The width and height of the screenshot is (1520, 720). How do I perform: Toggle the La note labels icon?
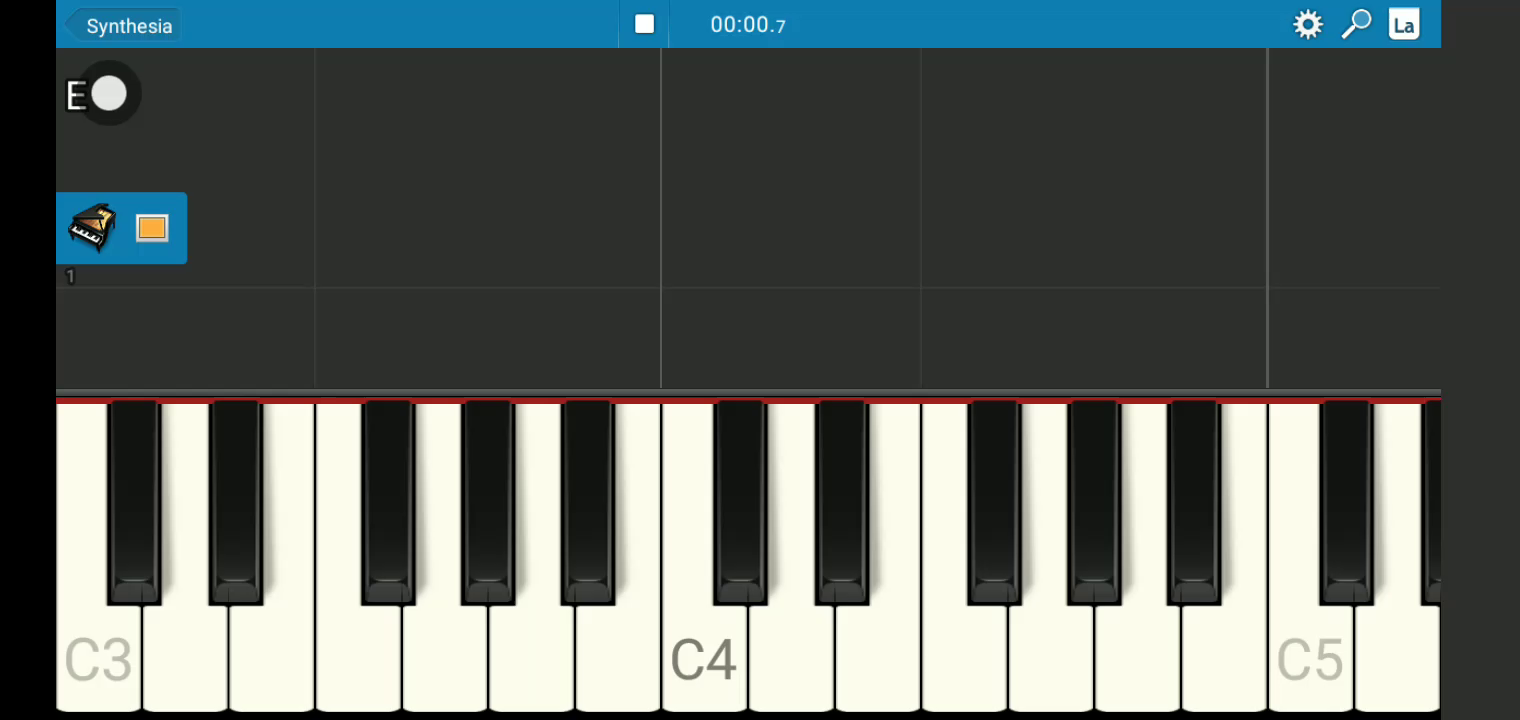click(1404, 24)
